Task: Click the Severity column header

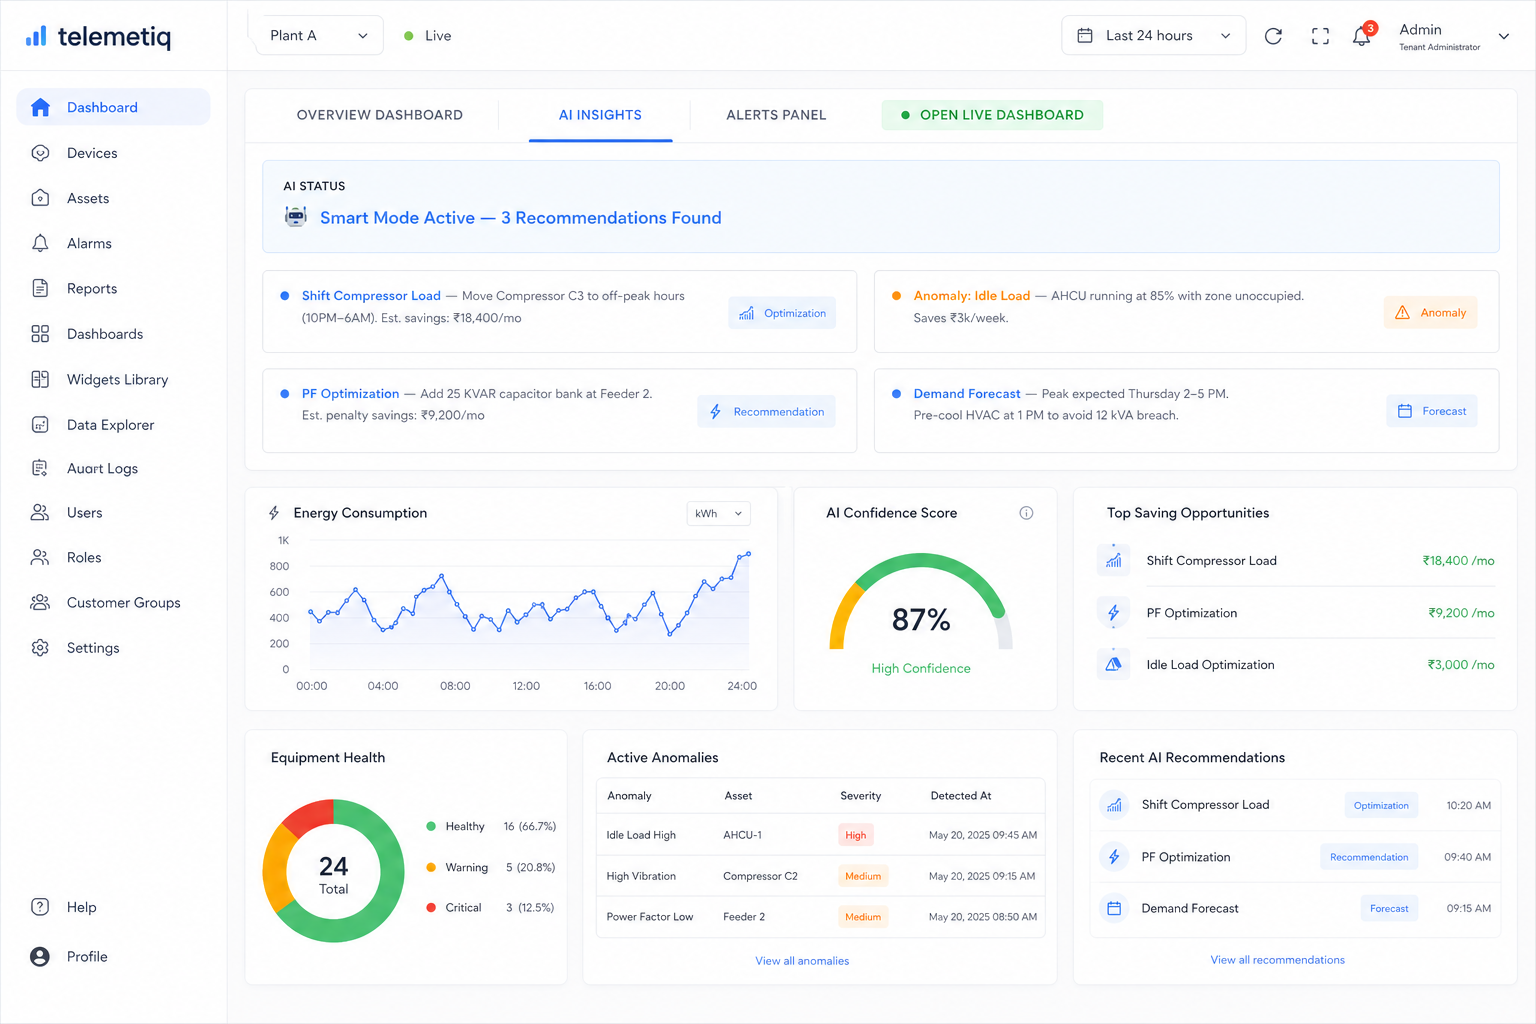Action: pos(860,796)
